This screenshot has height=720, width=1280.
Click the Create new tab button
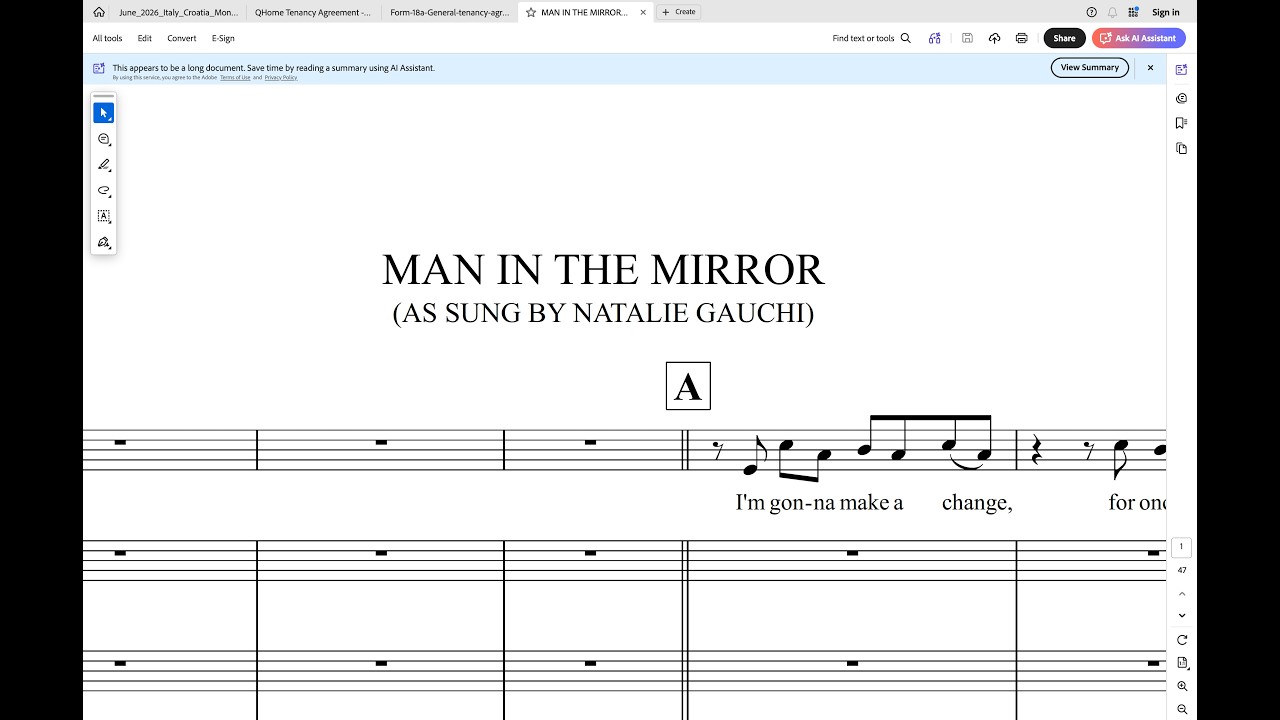tap(679, 12)
